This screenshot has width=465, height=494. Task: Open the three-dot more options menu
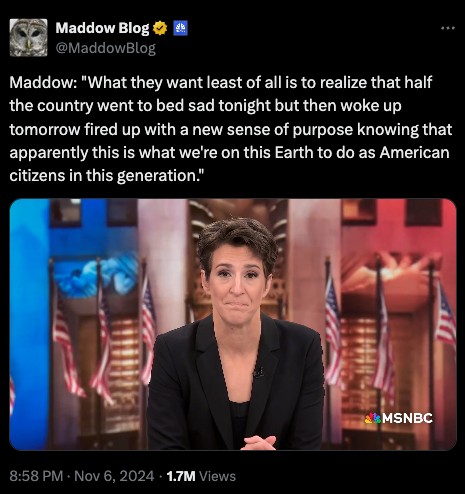[x=448, y=28]
